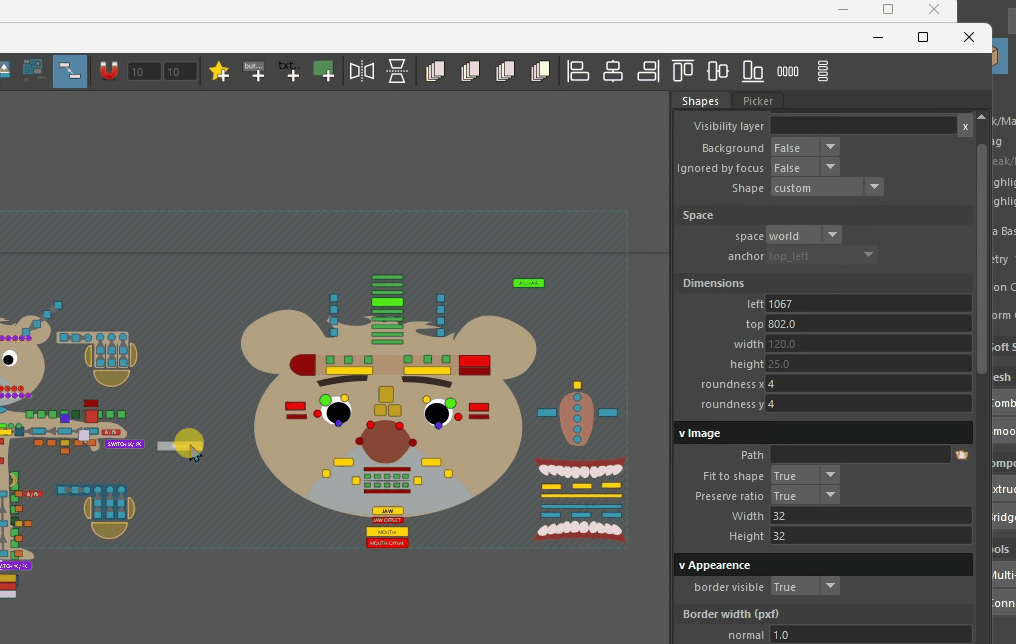Image resolution: width=1016 pixels, height=644 pixels.
Task: Open the Ignored by focus dropdown
Action: point(805,168)
